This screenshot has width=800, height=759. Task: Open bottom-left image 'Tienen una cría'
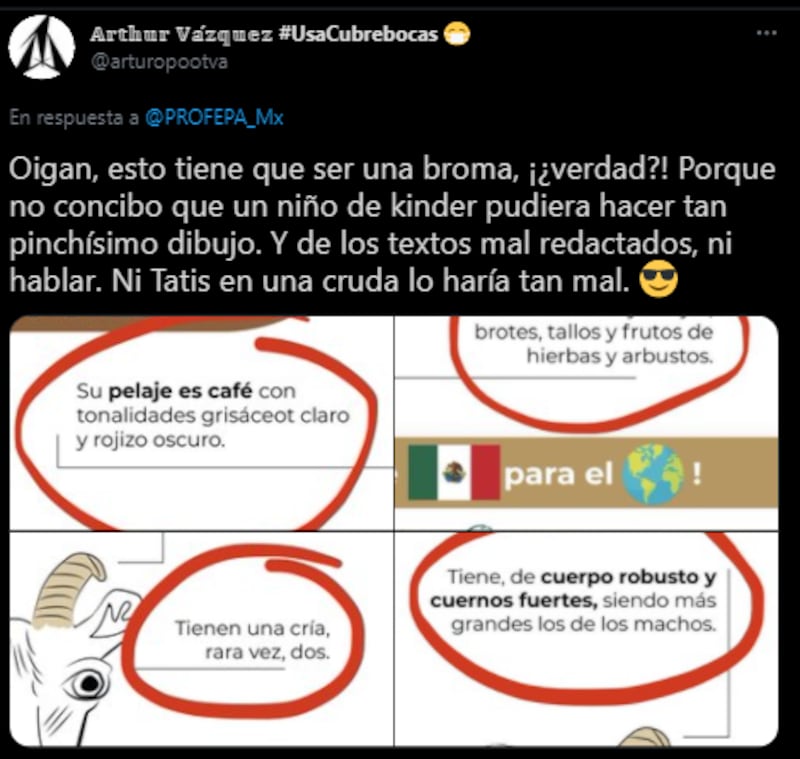(202, 639)
